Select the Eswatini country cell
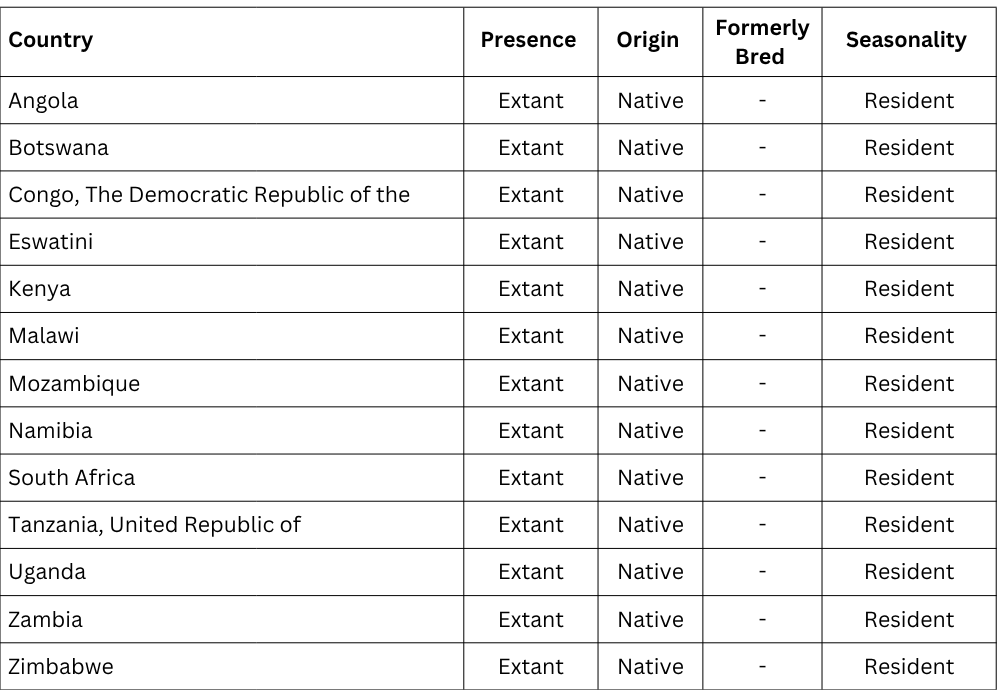The width and height of the screenshot is (1000, 690). pyautogui.click(x=51, y=242)
